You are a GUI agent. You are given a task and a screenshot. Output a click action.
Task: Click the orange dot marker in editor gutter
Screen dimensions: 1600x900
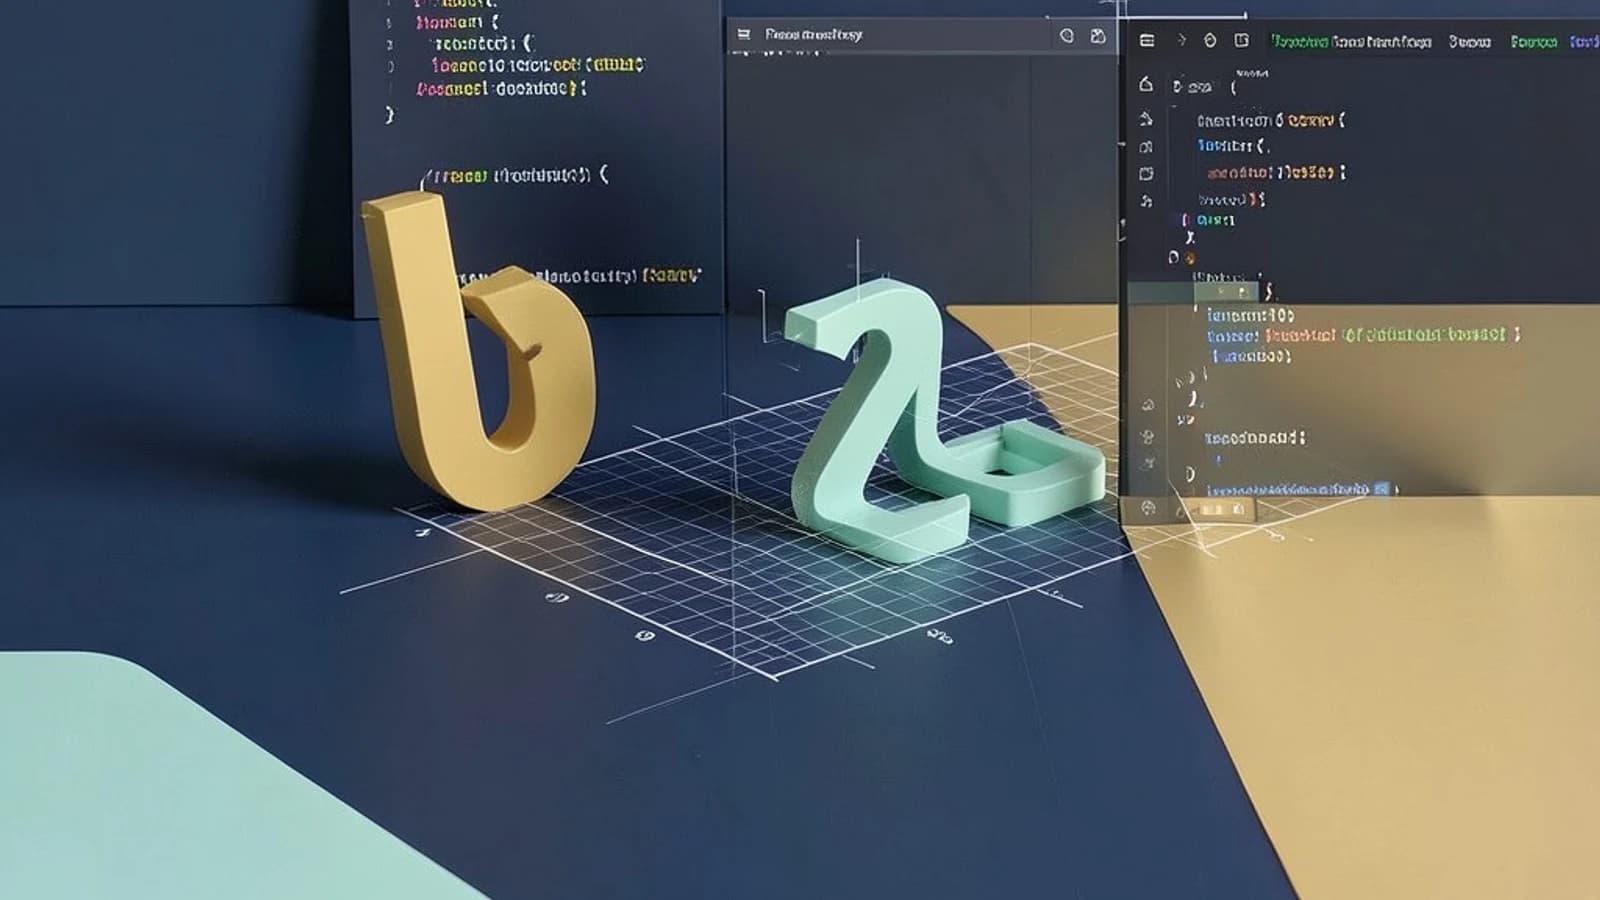point(1191,258)
